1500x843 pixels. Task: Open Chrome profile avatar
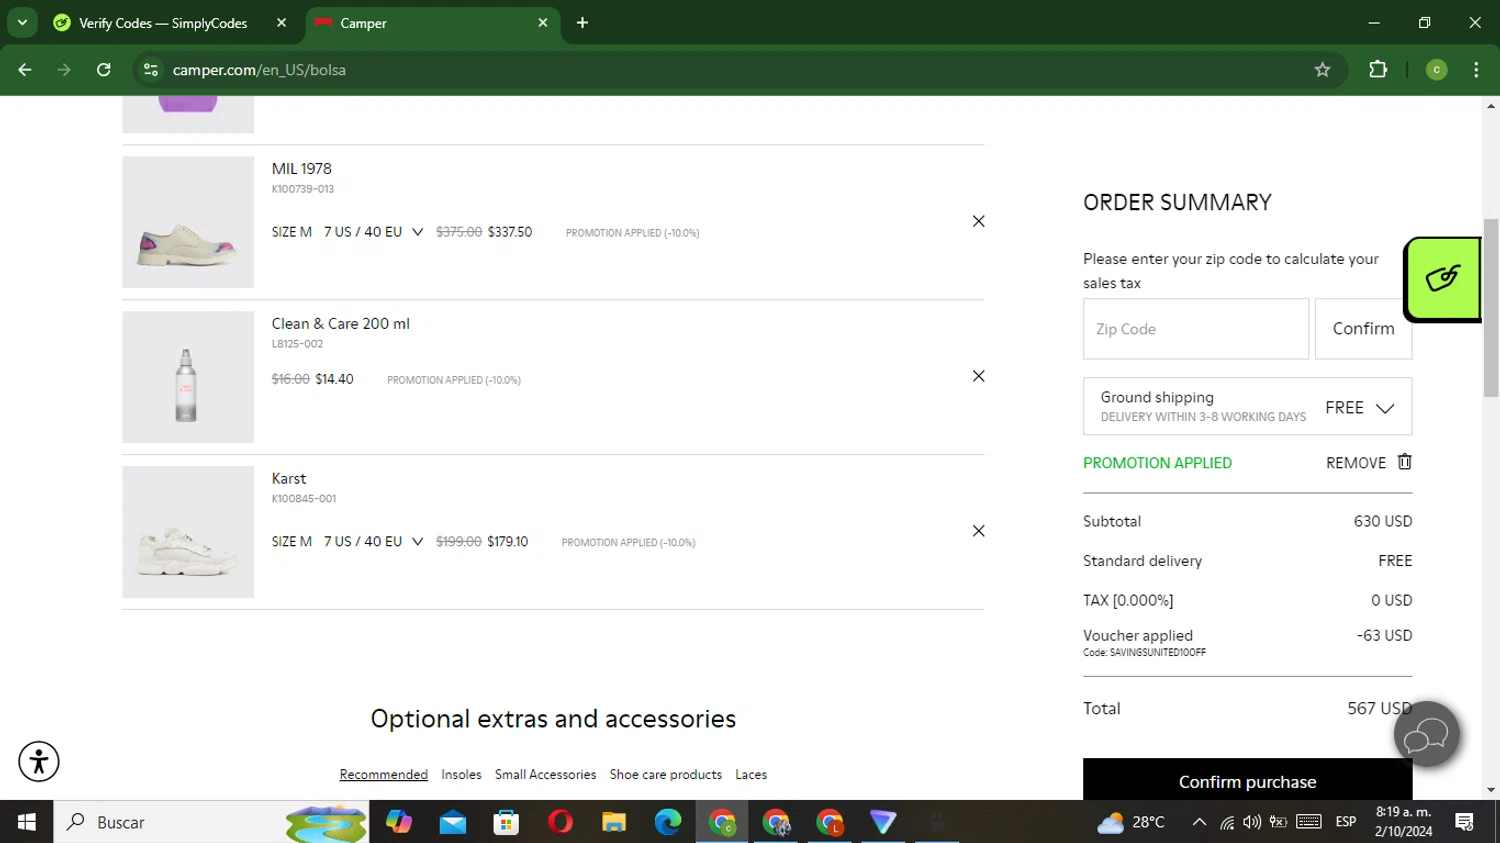point(1436,70)
